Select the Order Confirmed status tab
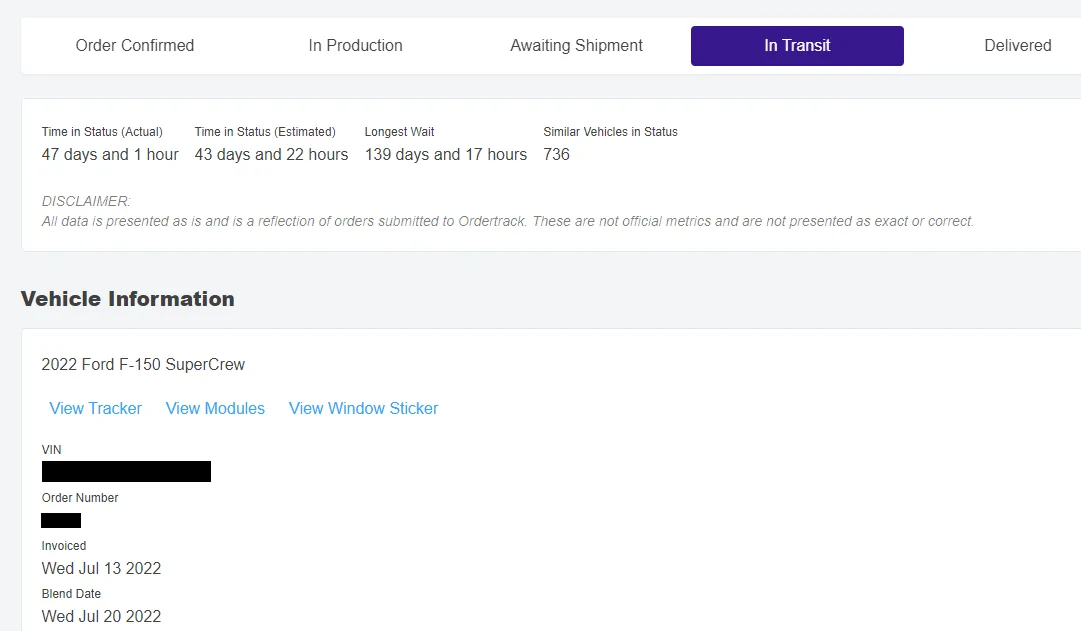The height and width of the screenshot is (631, 1081). (135, 46)
